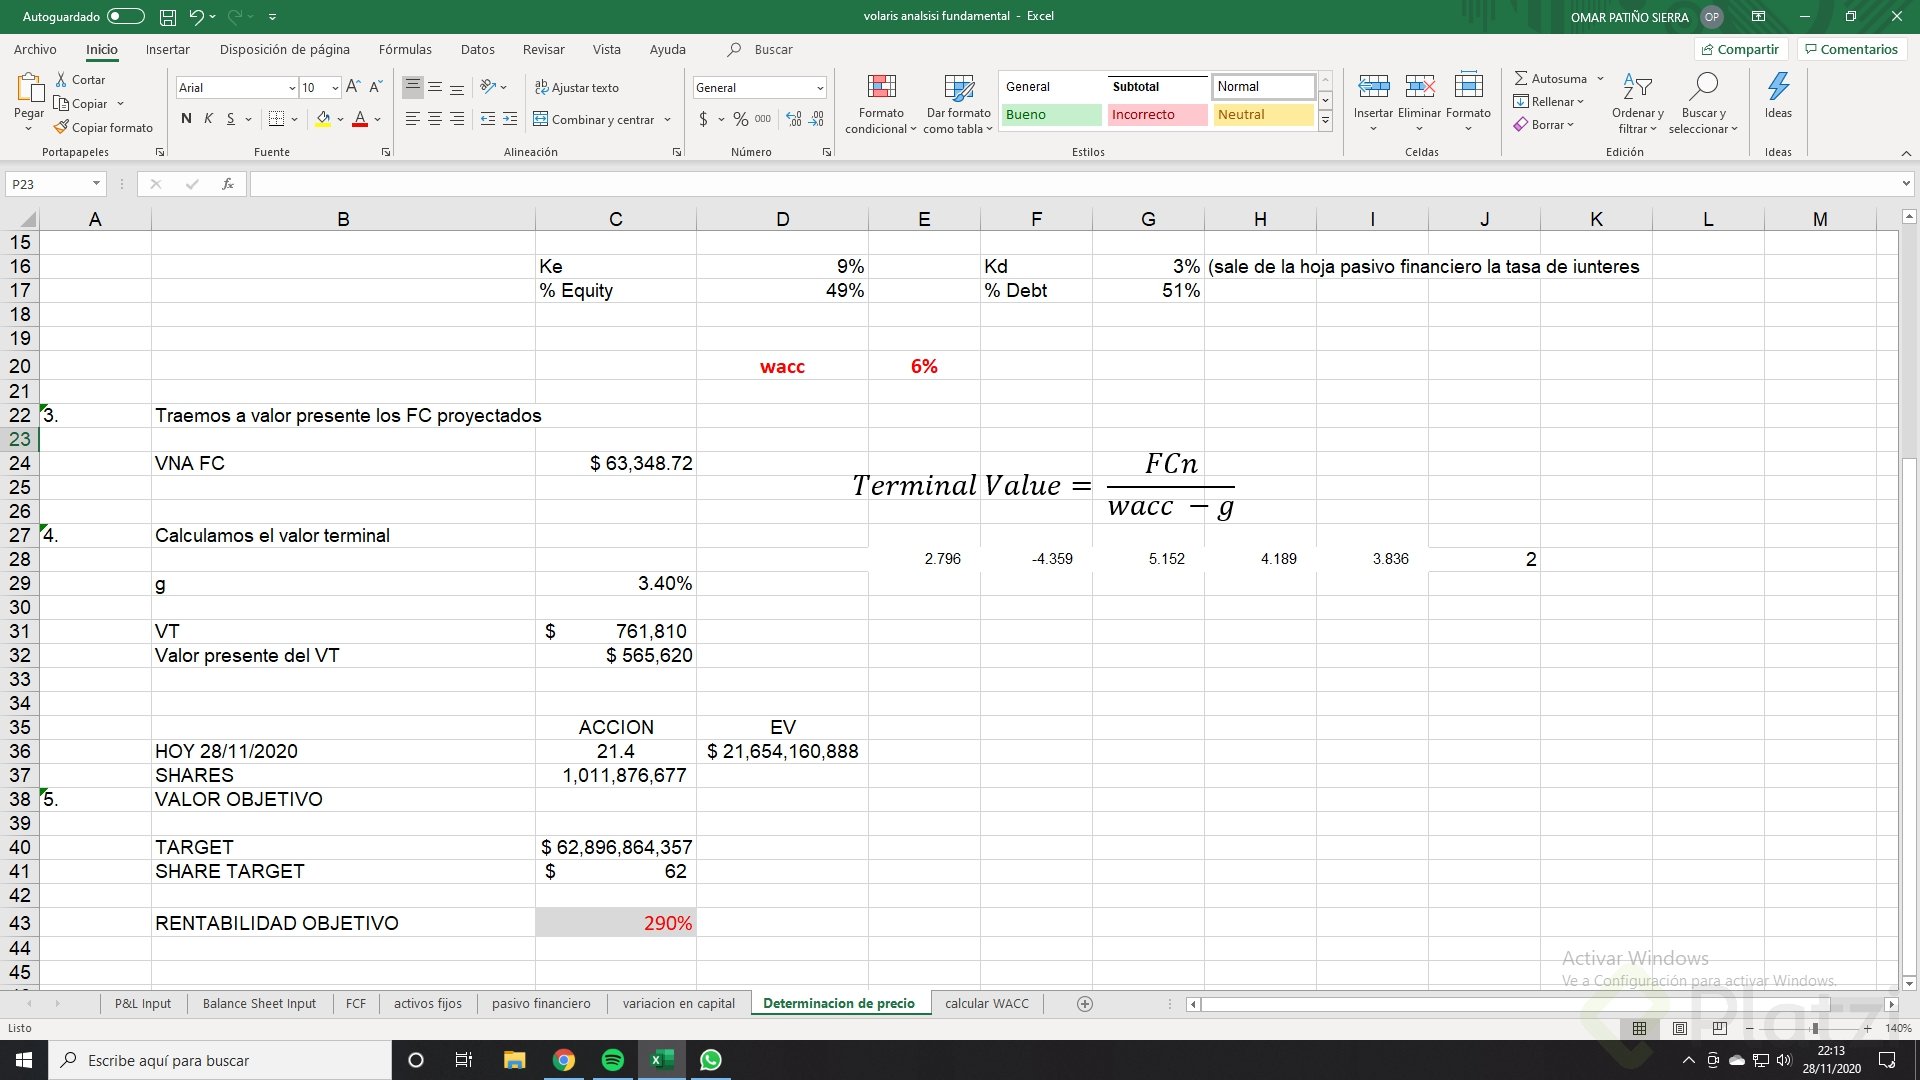Select the Bueno green cell style
The height and width of the screenshot is (1080, 1920).
point(1050,115)
